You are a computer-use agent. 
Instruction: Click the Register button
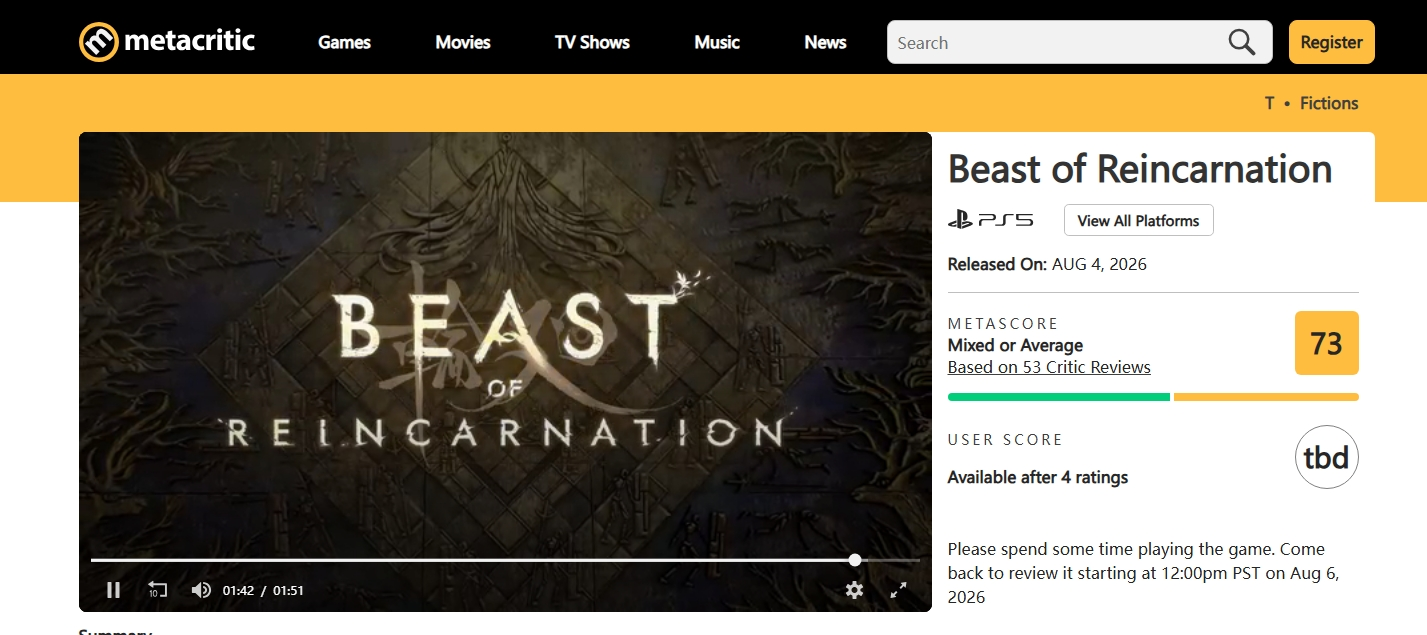pyautogui.click(x=1331, y=42)
